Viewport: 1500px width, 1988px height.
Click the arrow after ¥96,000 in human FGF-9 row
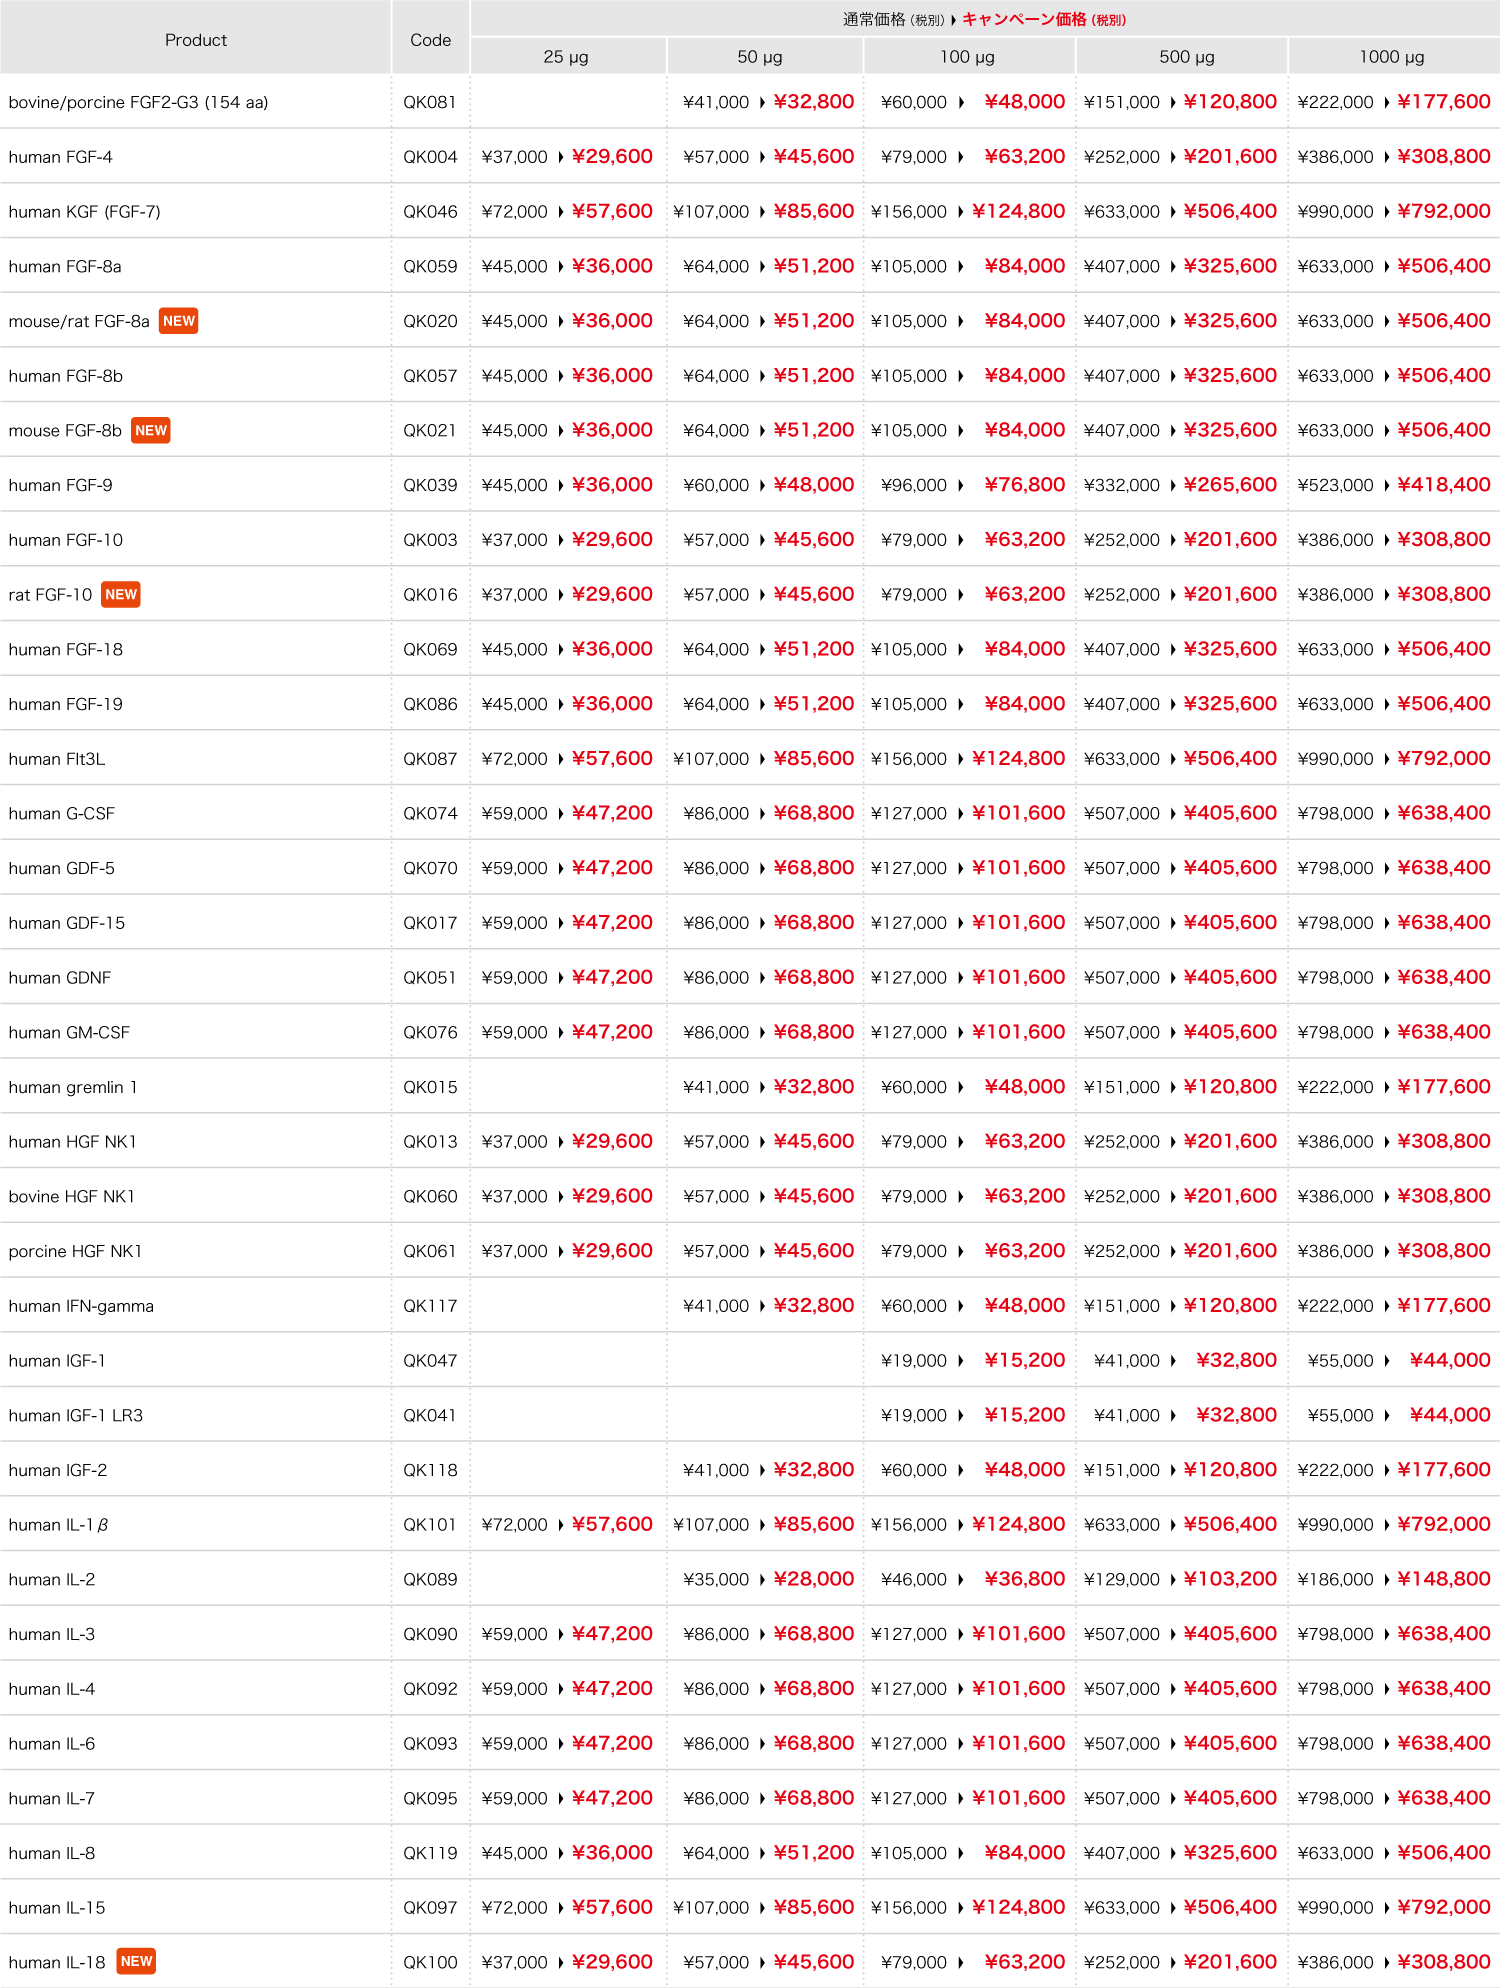960,485
